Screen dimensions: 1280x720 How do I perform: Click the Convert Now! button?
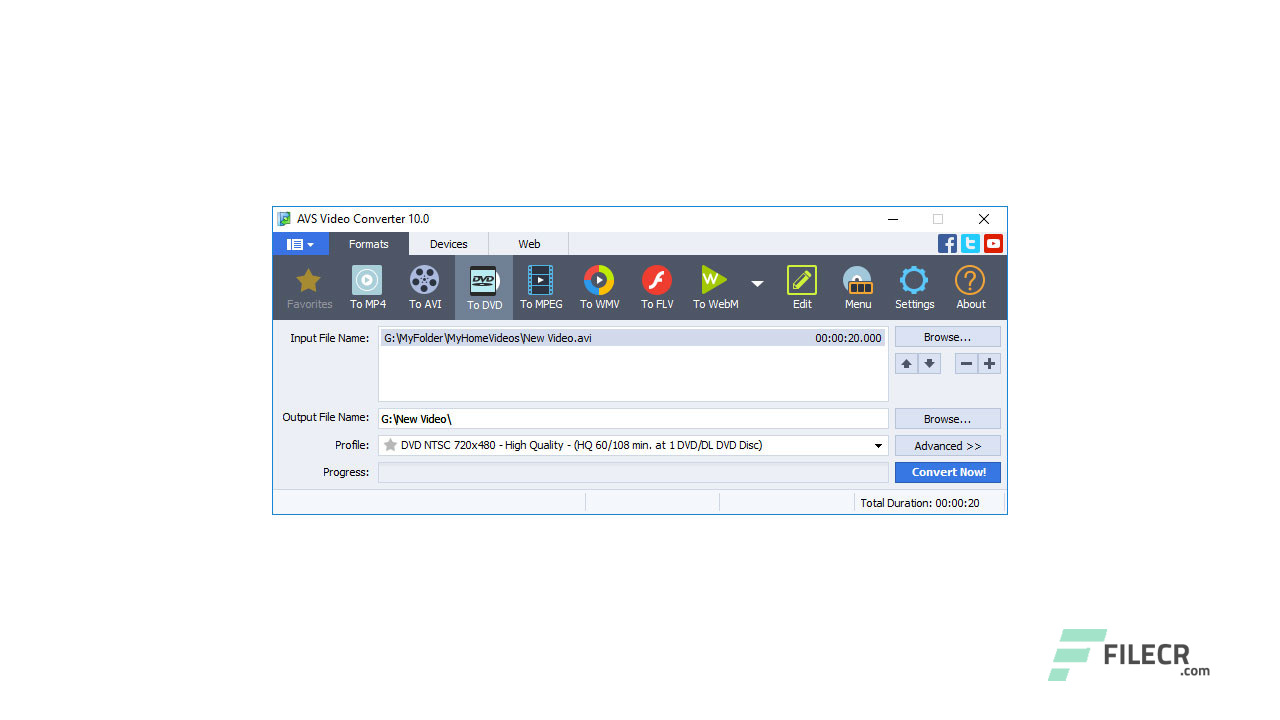pos(948,472)
